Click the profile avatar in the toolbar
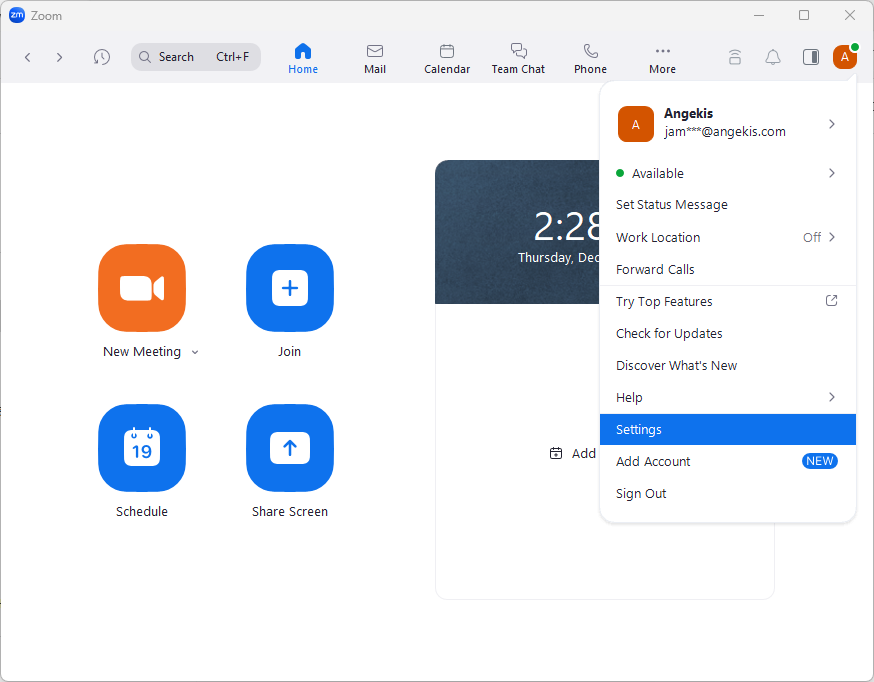Image resolution: width=874 pixels, height=682 pixels. point(845,57)
